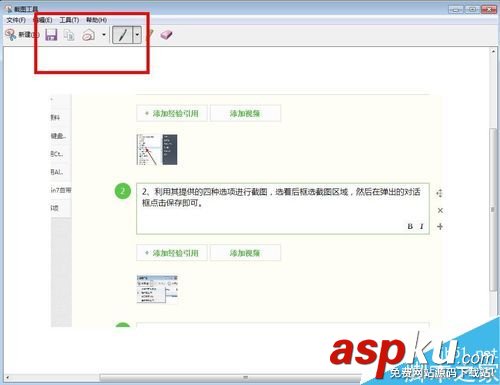Select the pink Eraser tool
Screen dimensions: 500x385
pyautogui.click(x=166, y=34)
